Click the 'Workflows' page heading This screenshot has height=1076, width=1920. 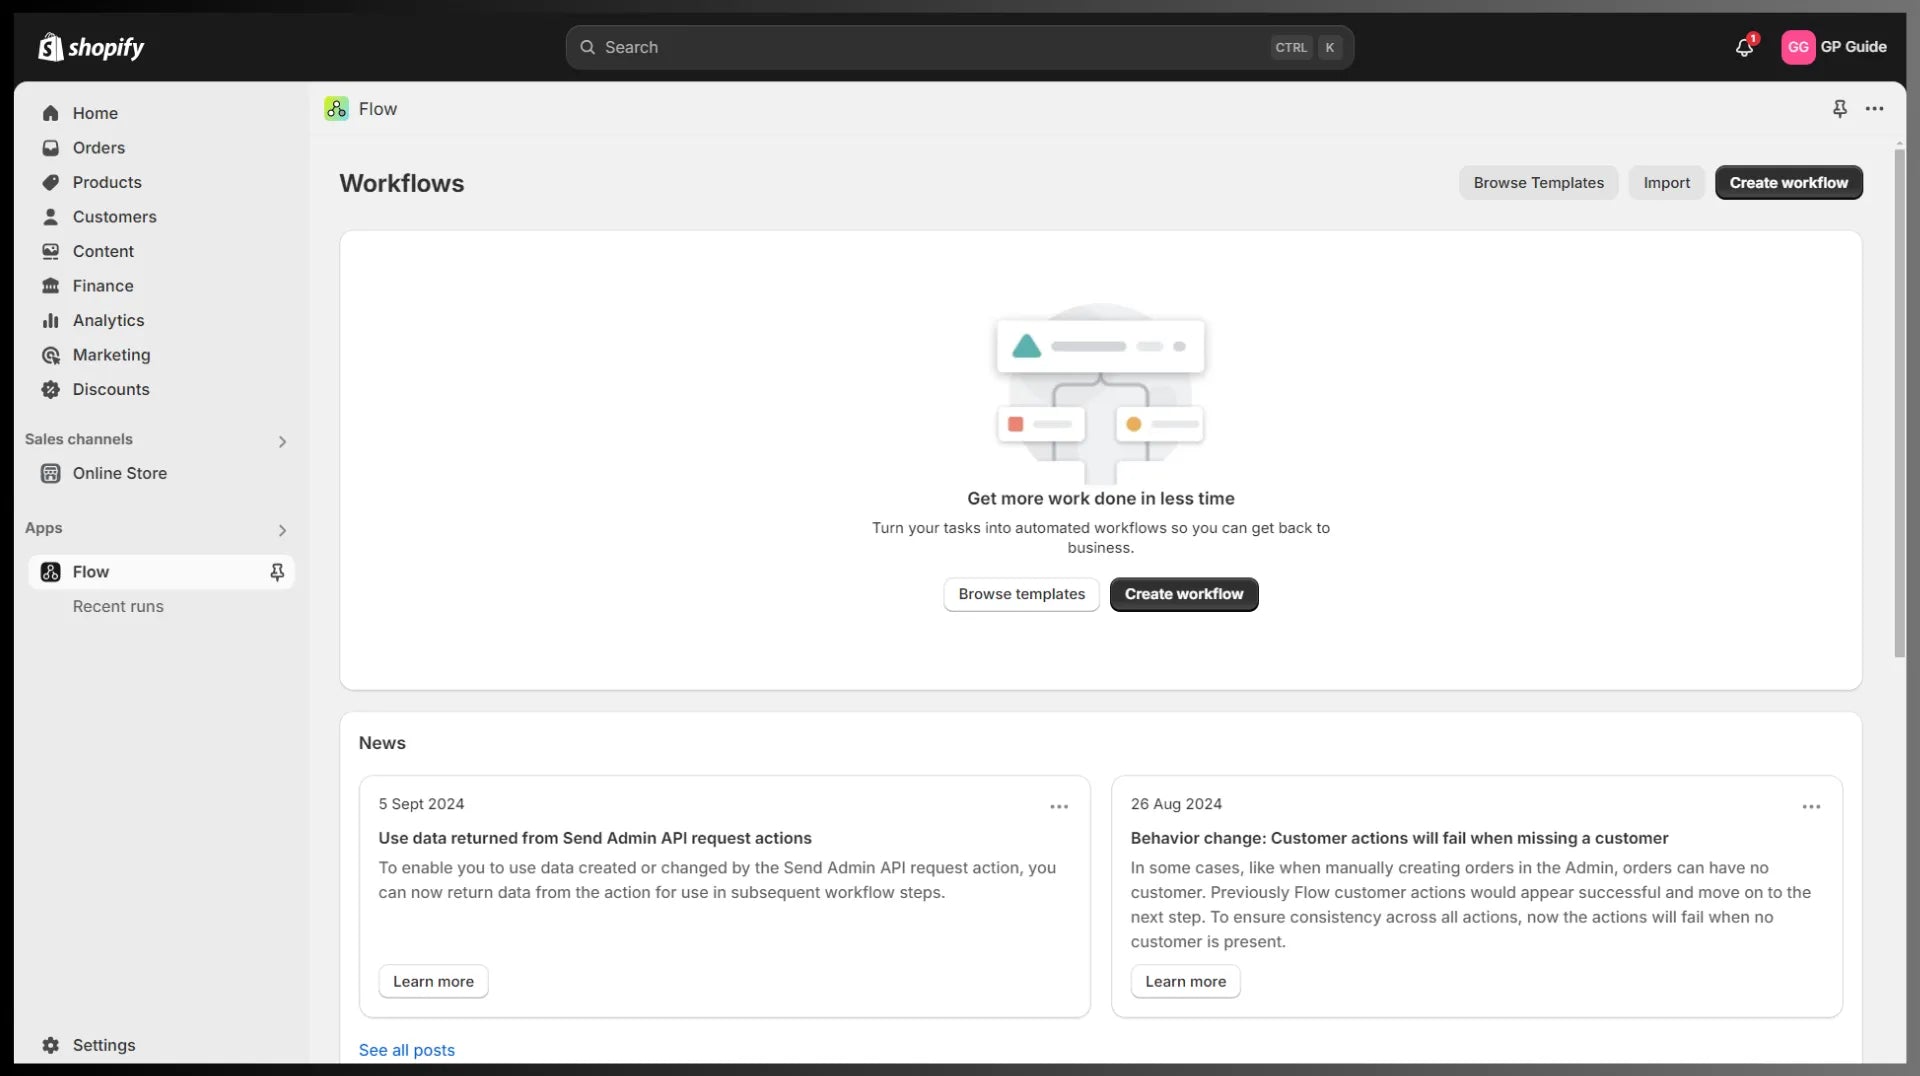click(401, 183)
